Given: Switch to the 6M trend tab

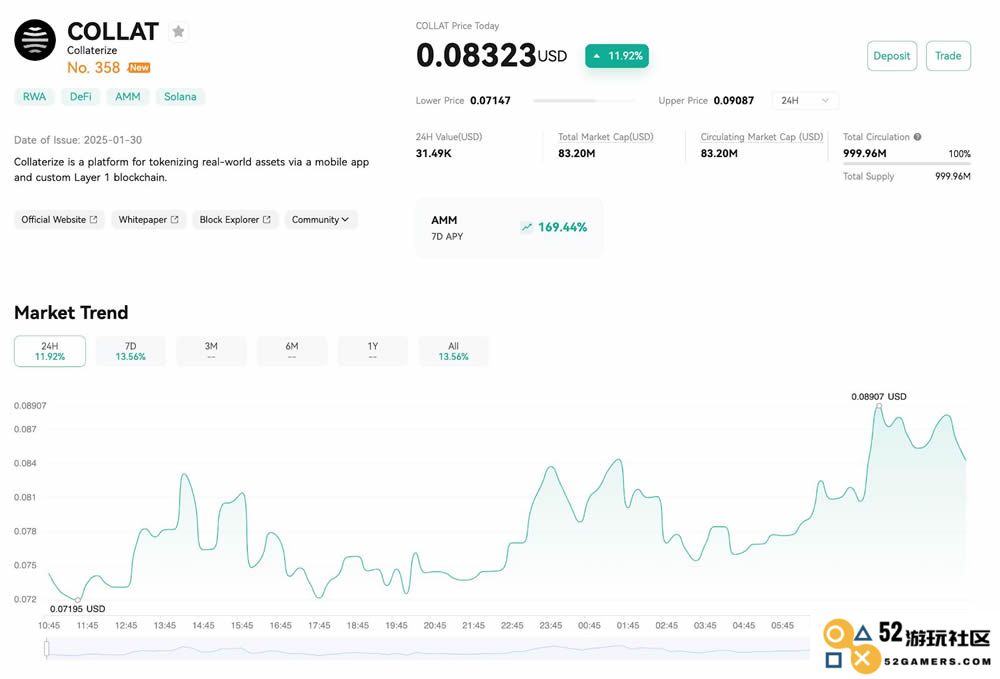Looking at the screenshot, I should point(292,351).
